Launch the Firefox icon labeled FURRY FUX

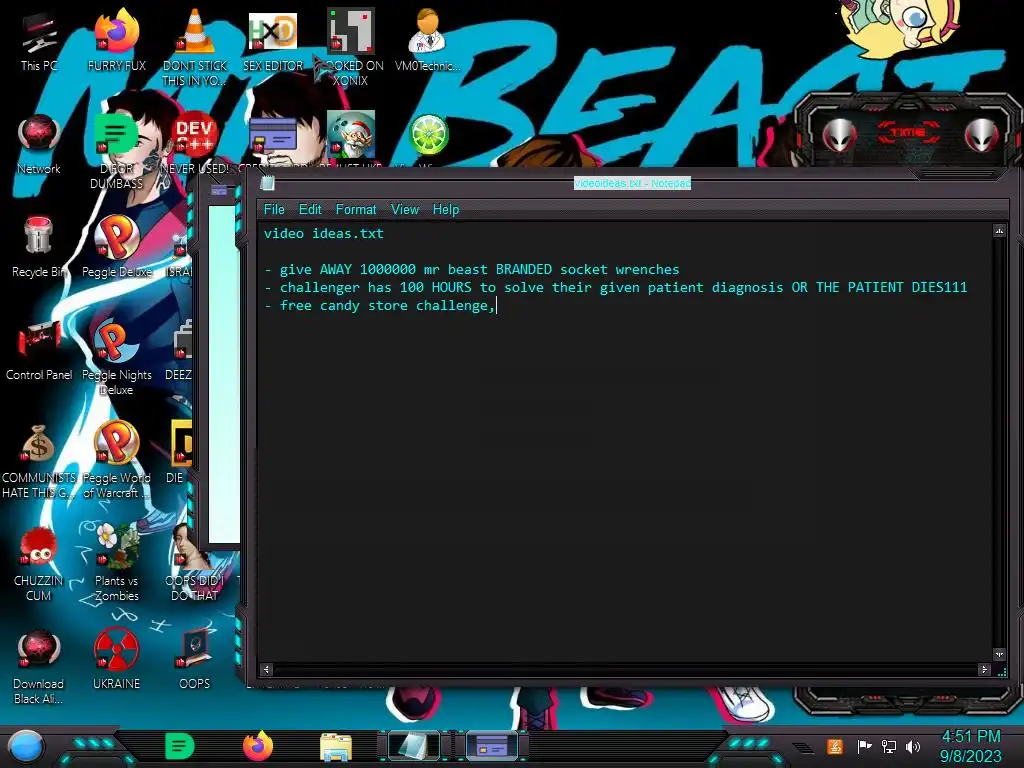click(116, 40)
